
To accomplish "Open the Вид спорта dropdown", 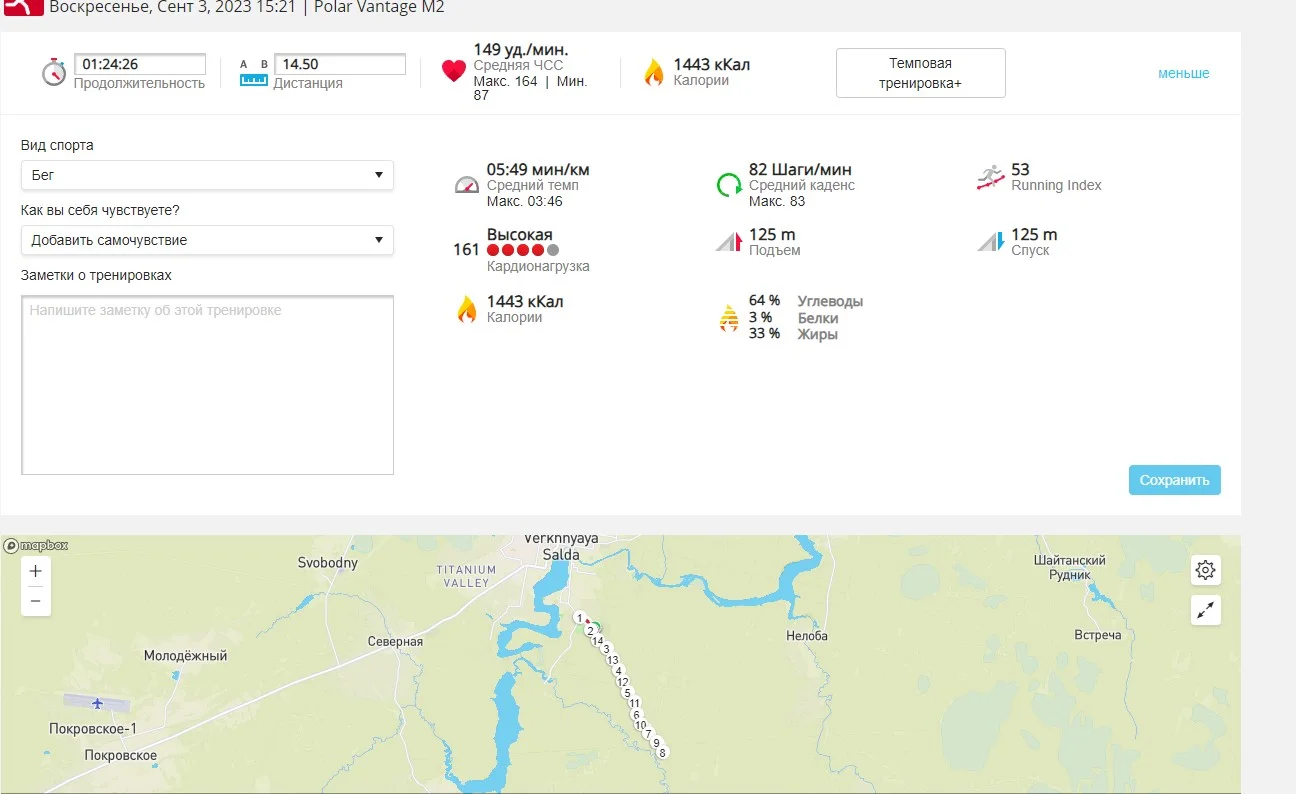I will [207, 175].
